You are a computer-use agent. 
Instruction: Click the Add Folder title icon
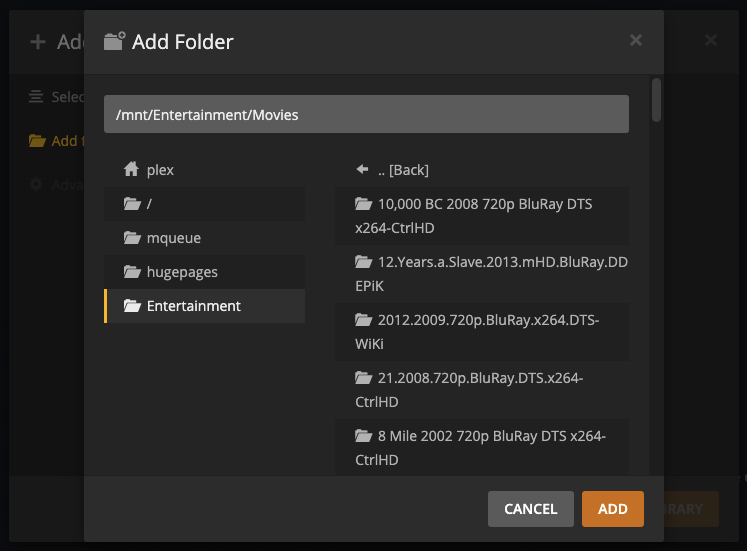click(x=115, y=42)
